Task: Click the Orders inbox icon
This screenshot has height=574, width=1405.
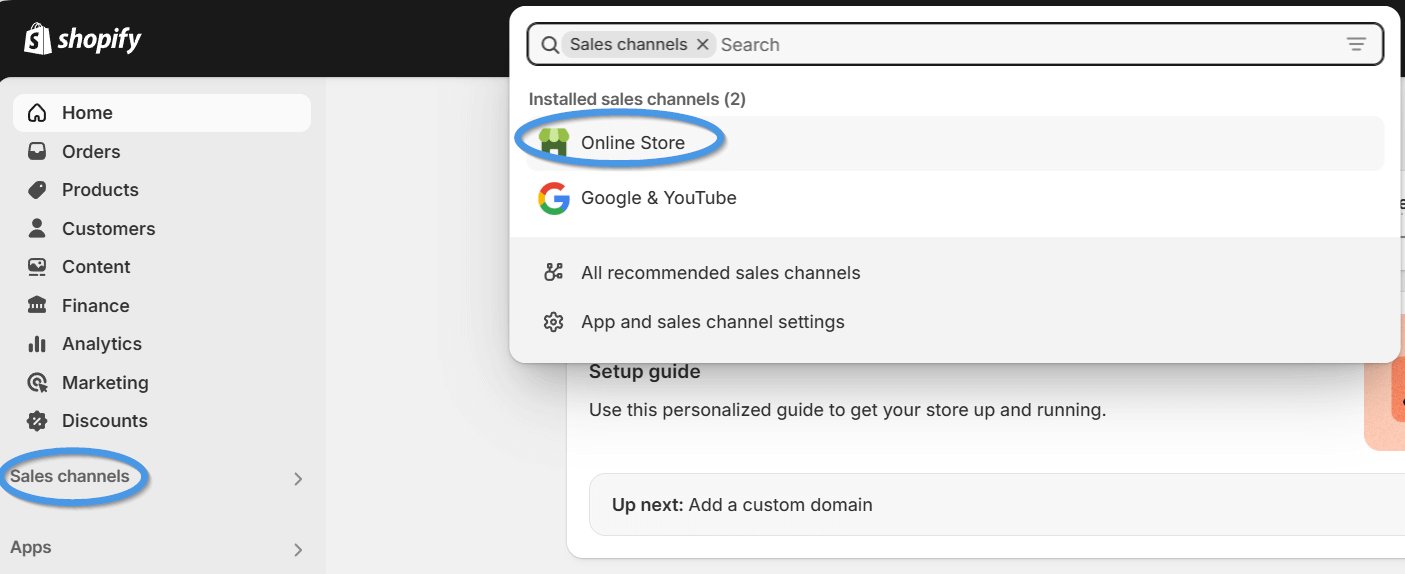Action: 37,152
